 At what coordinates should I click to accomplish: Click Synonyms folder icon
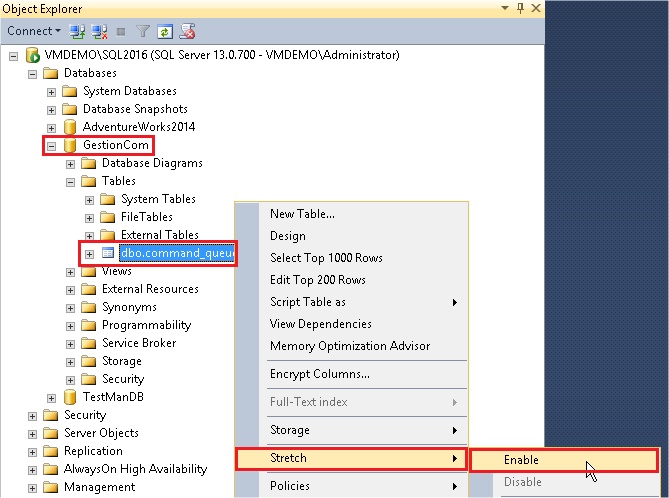88,307
